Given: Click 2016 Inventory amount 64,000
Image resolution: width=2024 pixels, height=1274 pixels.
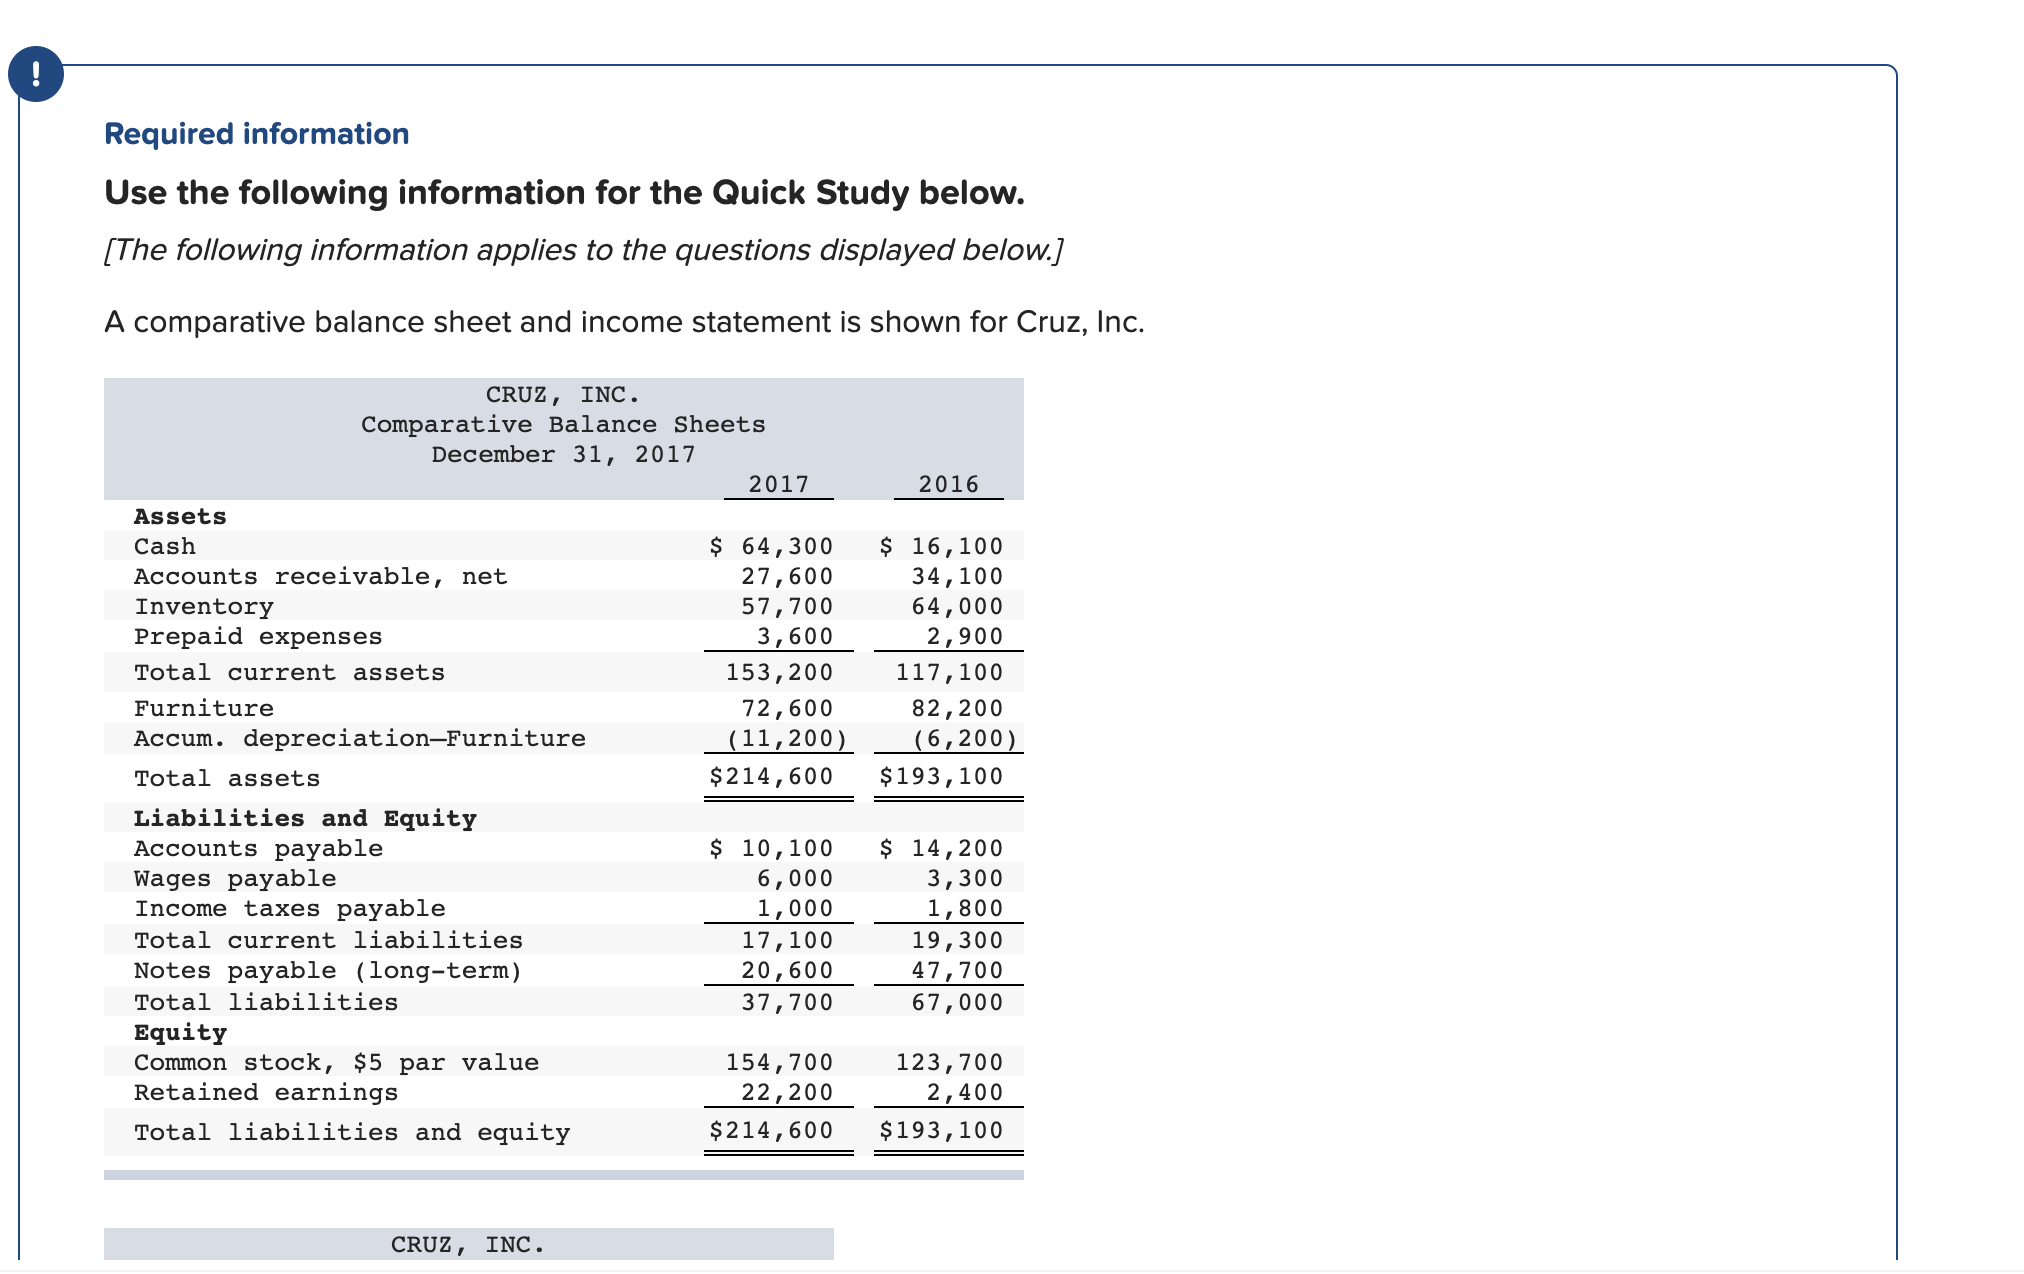Looking at the screenshot, I should point(957,606).
